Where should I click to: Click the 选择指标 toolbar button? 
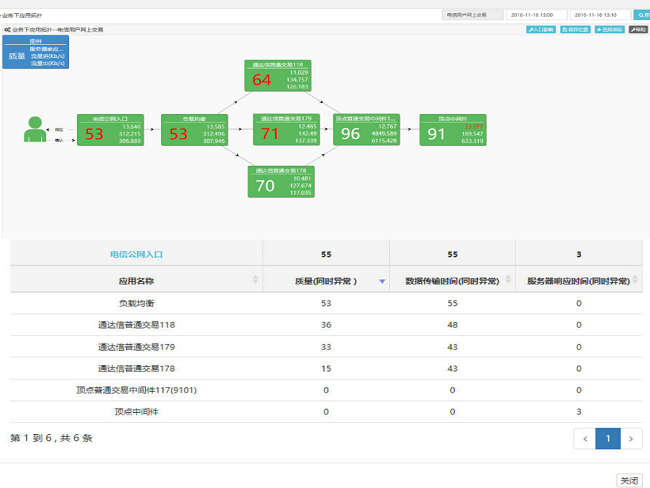(x=609, y=30)
